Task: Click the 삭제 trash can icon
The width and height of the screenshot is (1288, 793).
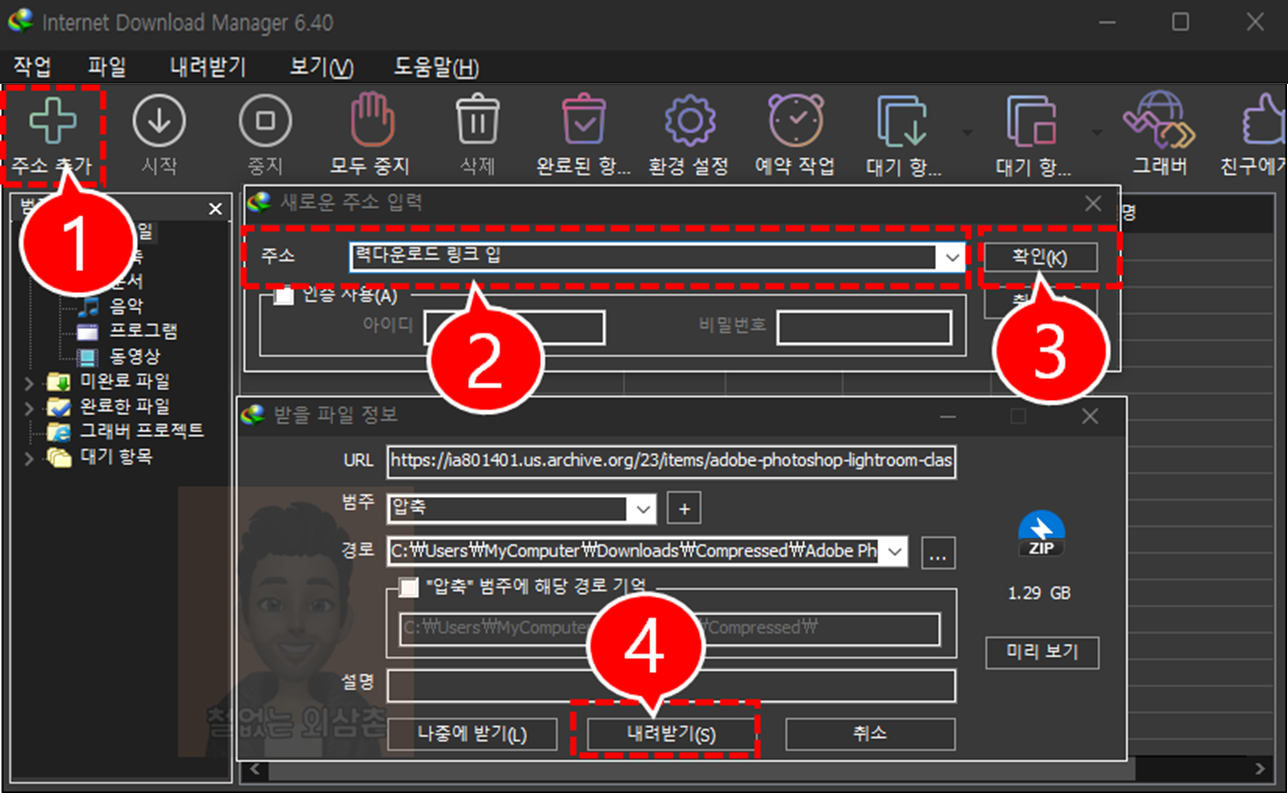Action: point(477,121)
